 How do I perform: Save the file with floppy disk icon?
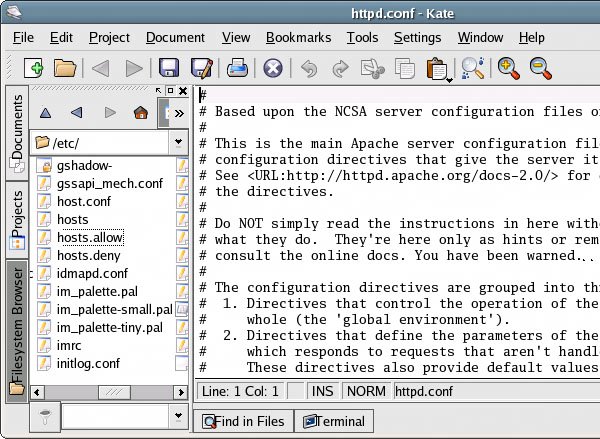[170, 68]
